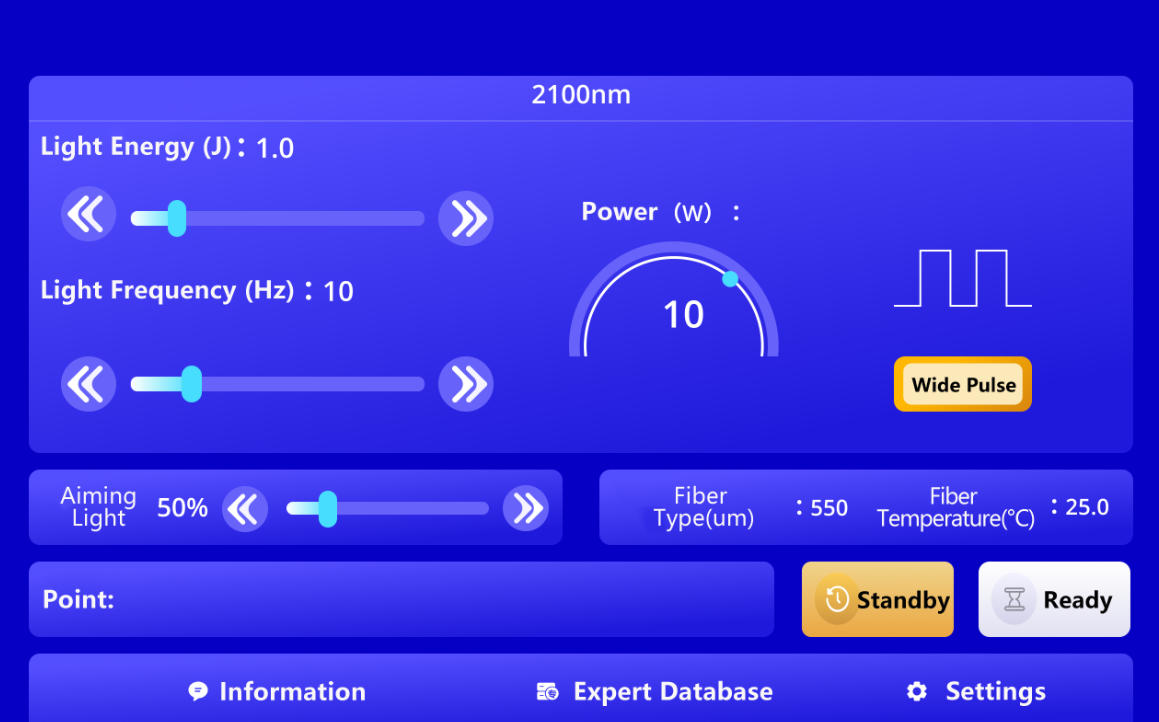Decrease Light Energy with left double-arrow

click(88, 217)
